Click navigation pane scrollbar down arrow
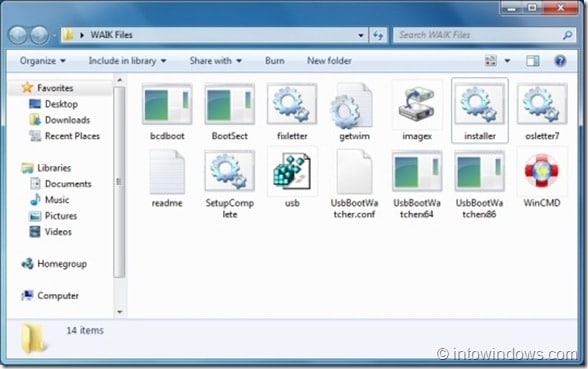This screenshot has width=588, height=369. 120,312
